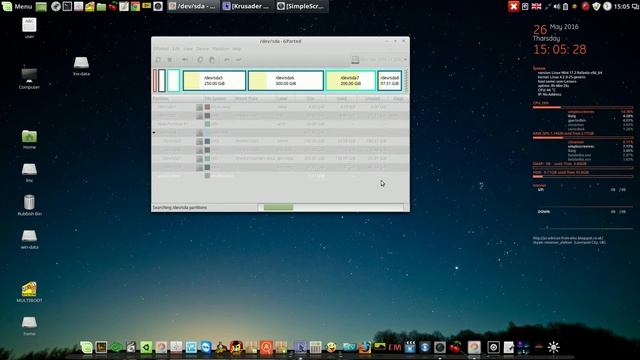Select the /dev/sda8 97.31 GiB partition block
This screenshot has width=640, height=360.
tap(389, 80)
